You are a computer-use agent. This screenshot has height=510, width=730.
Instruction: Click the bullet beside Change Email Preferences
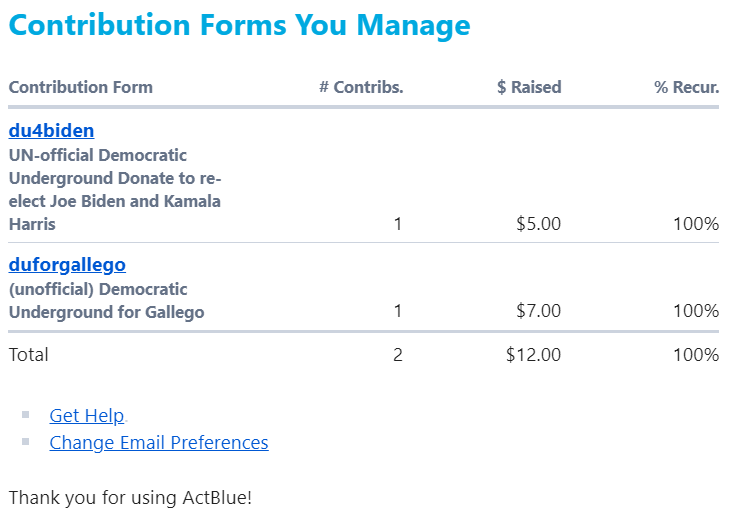(x=27, y=441)
